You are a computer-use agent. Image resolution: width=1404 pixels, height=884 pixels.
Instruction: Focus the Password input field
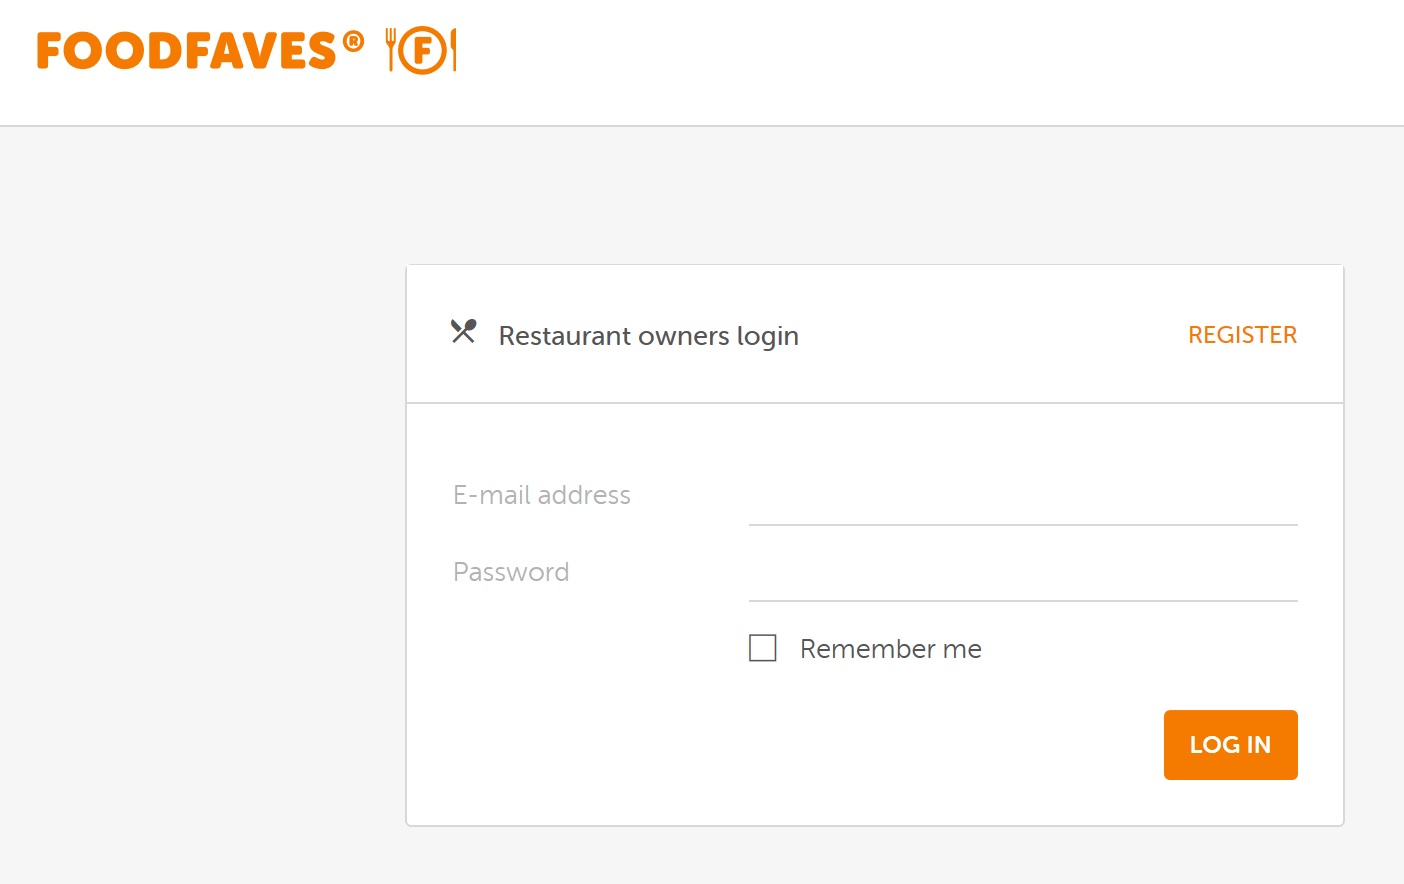coord(1022,575)
